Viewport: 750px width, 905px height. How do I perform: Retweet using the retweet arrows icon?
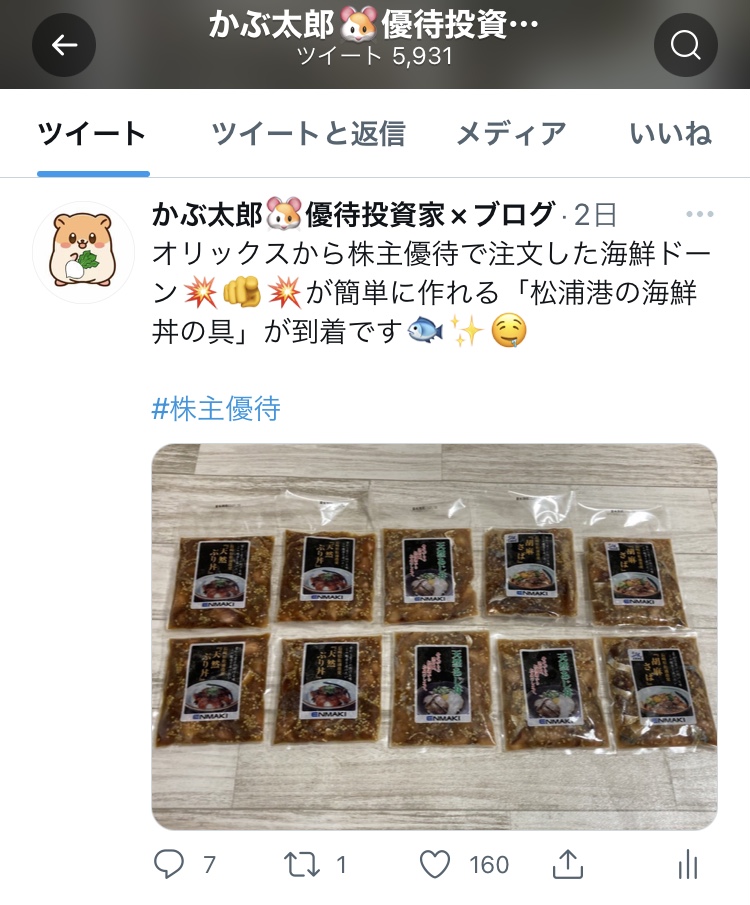coord(301,865)
